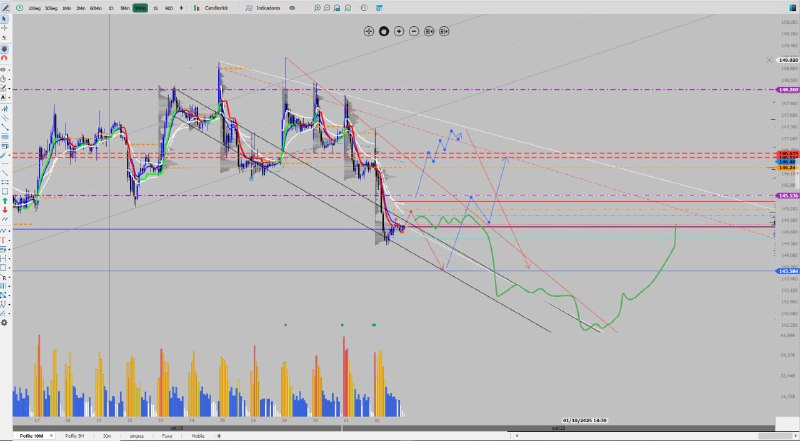
Task: Click the crosshair move navigation icon
Action: 369,31
